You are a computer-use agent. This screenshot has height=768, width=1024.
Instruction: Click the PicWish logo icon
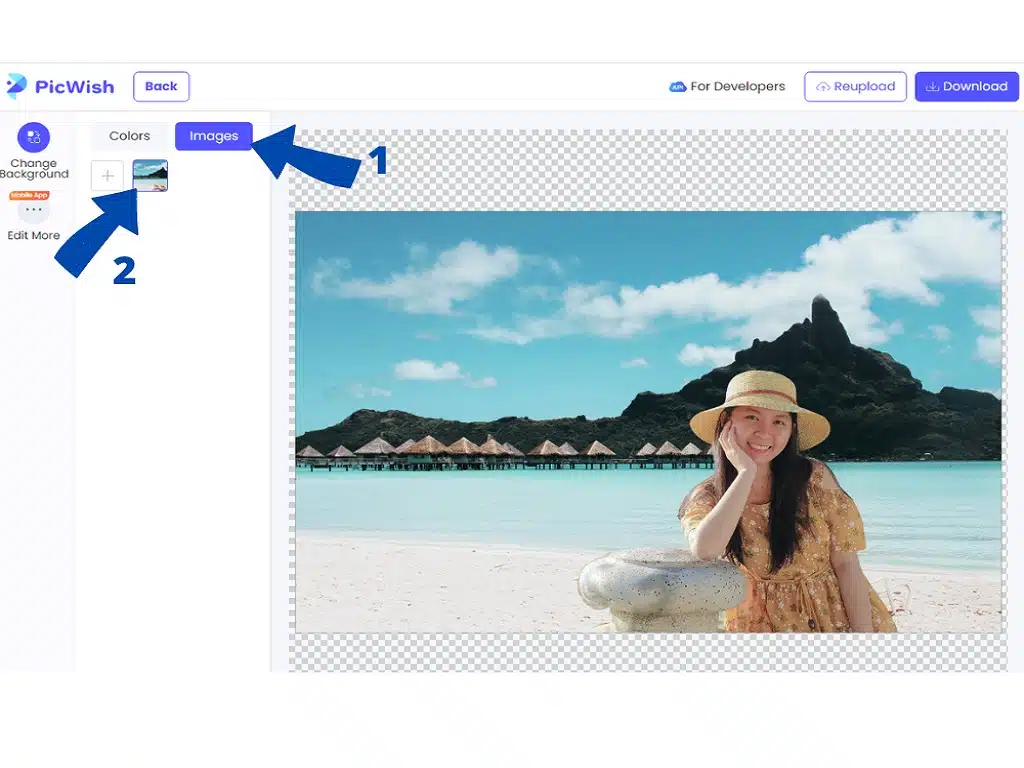[x=16, y=86]
